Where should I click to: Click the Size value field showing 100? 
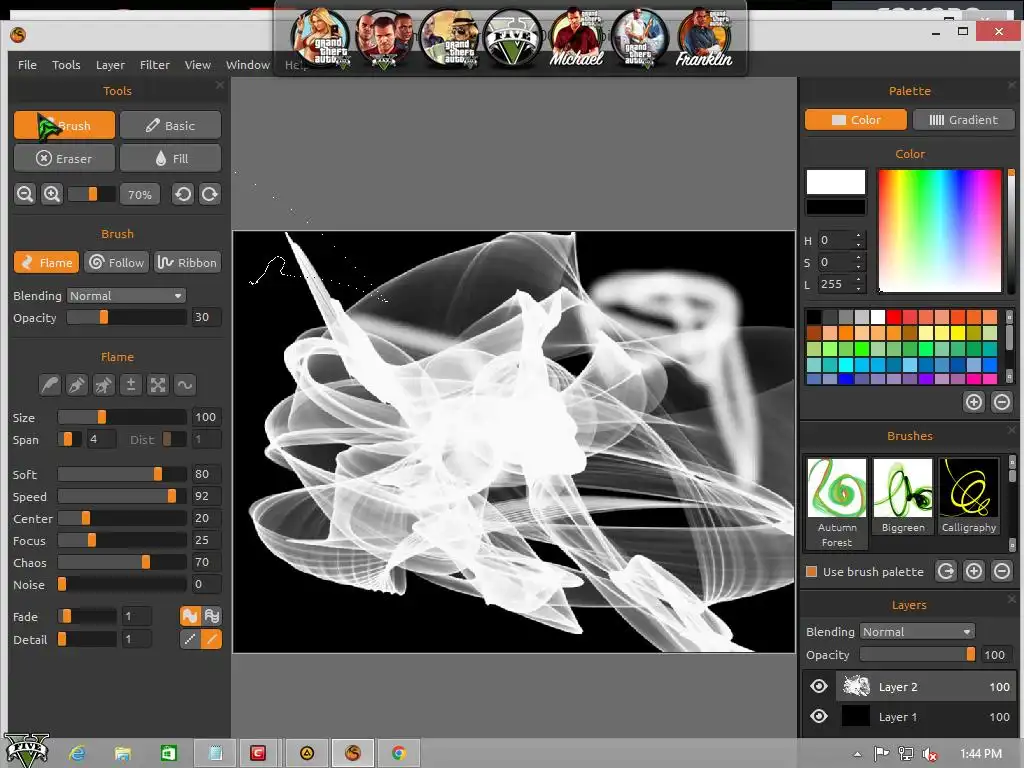click(x=206, y=417)
